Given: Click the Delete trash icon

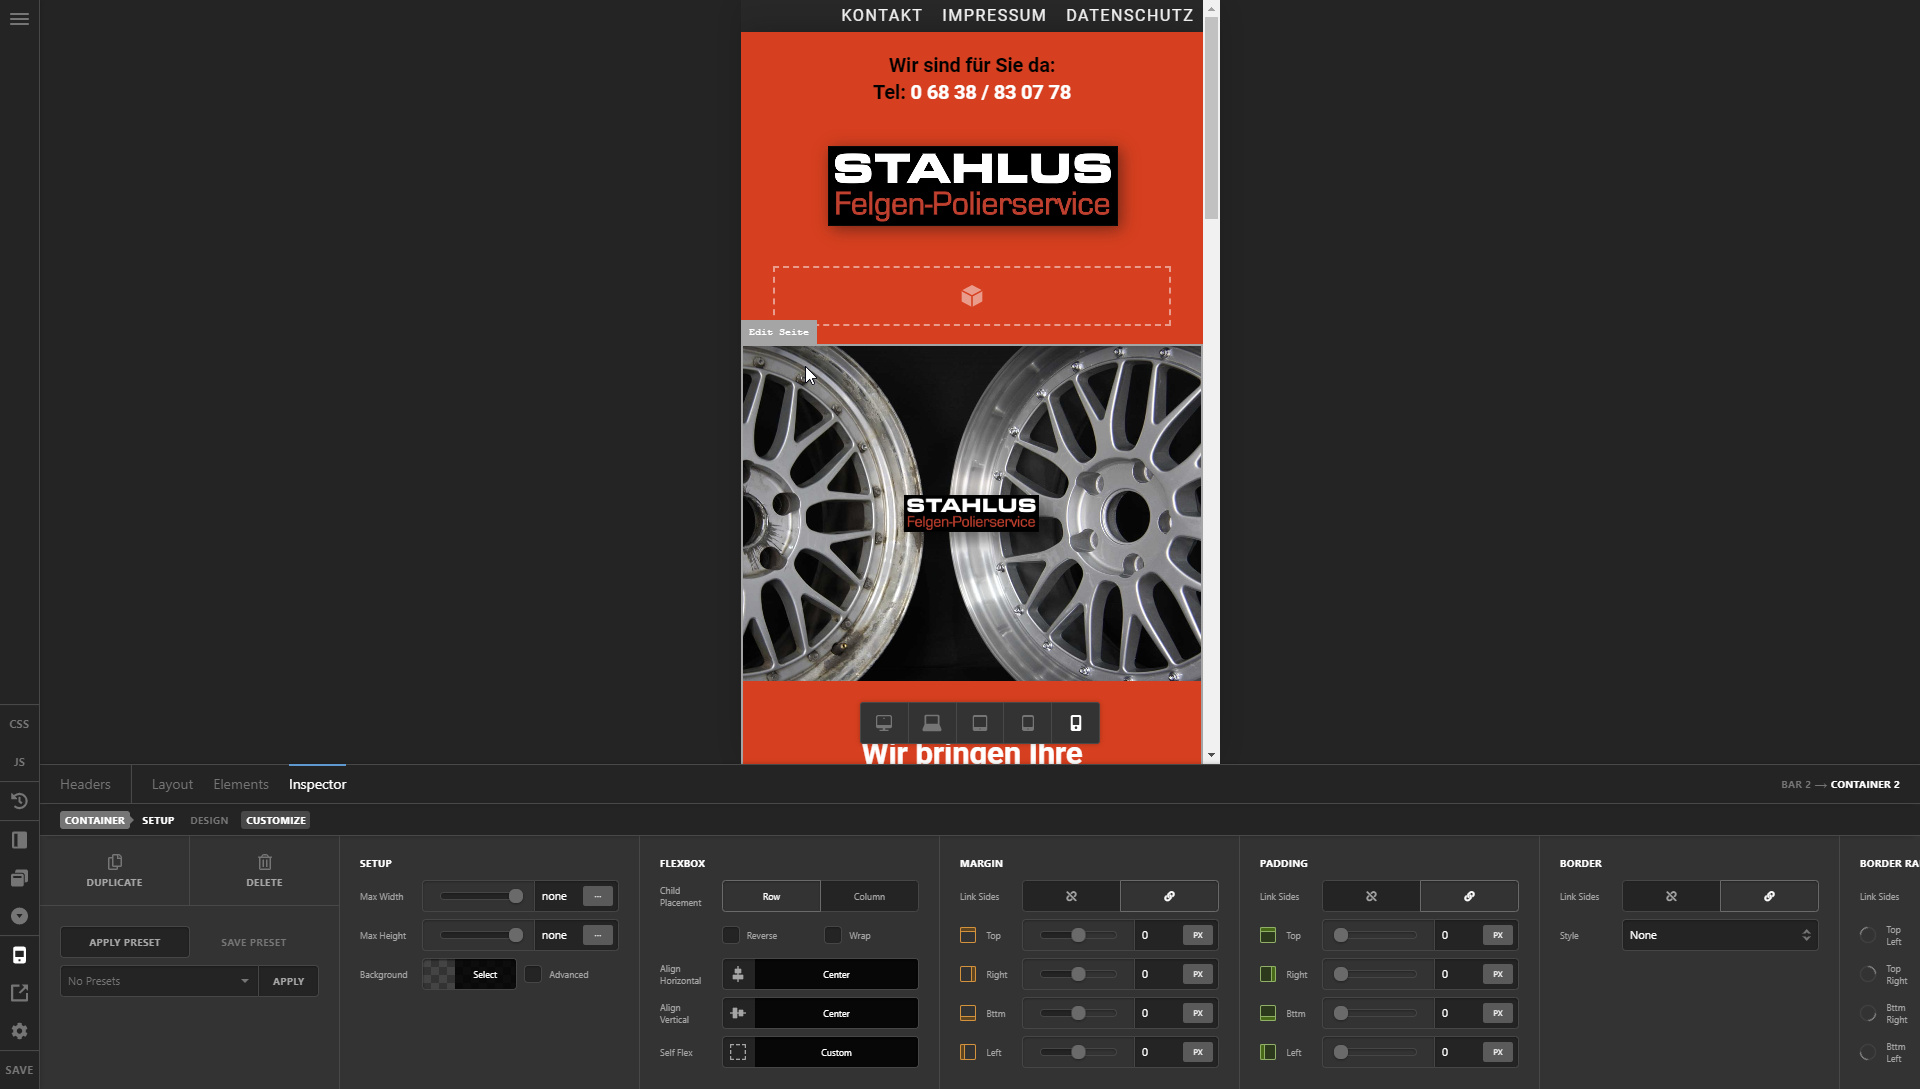Looking at the screenshot, I should click(265, 862).
